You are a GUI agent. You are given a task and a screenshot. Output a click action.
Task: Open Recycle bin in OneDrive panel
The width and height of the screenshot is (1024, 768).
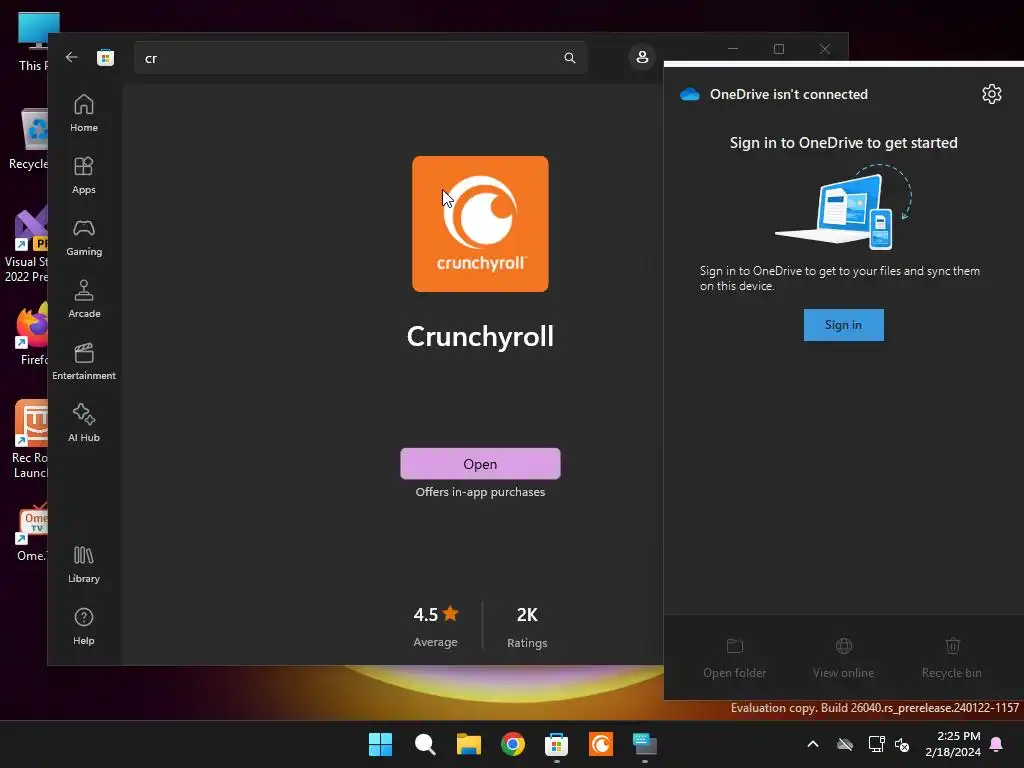pyautogui.click(x=952, y=658)
